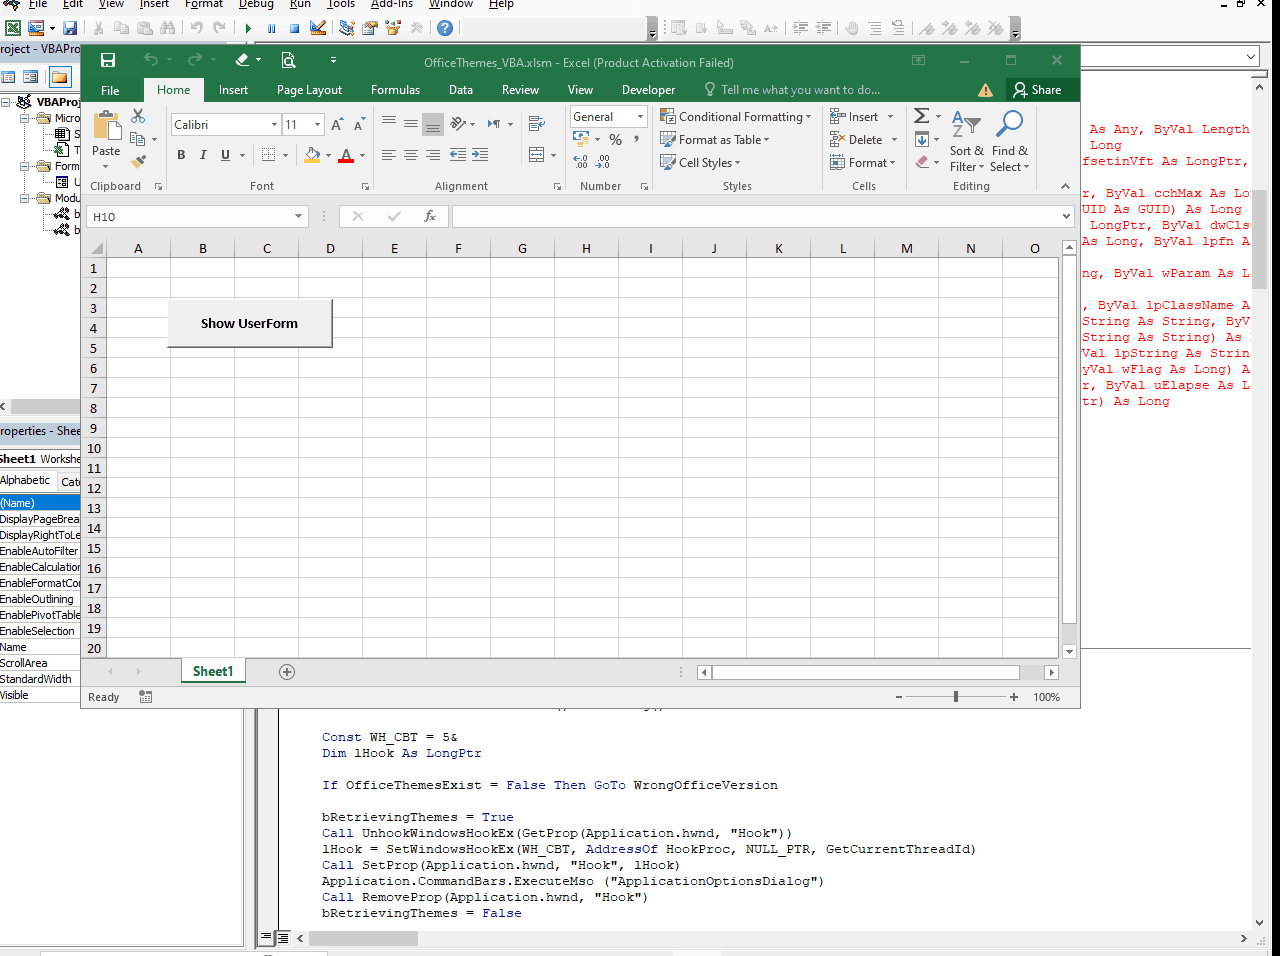Click the Format Painter brush icon
The image size is (1280, 956).
[138, 161]
